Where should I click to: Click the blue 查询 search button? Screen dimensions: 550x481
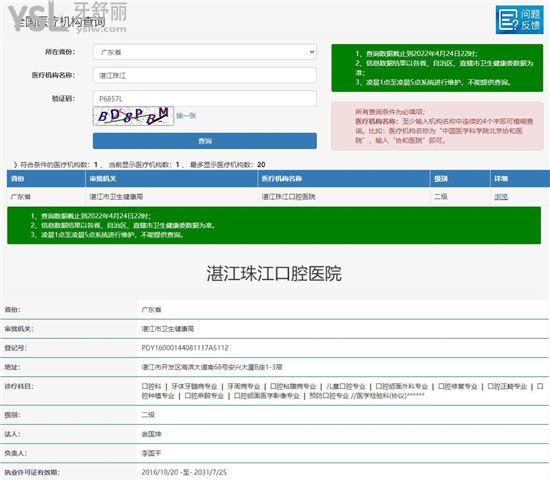pos(204,141)
